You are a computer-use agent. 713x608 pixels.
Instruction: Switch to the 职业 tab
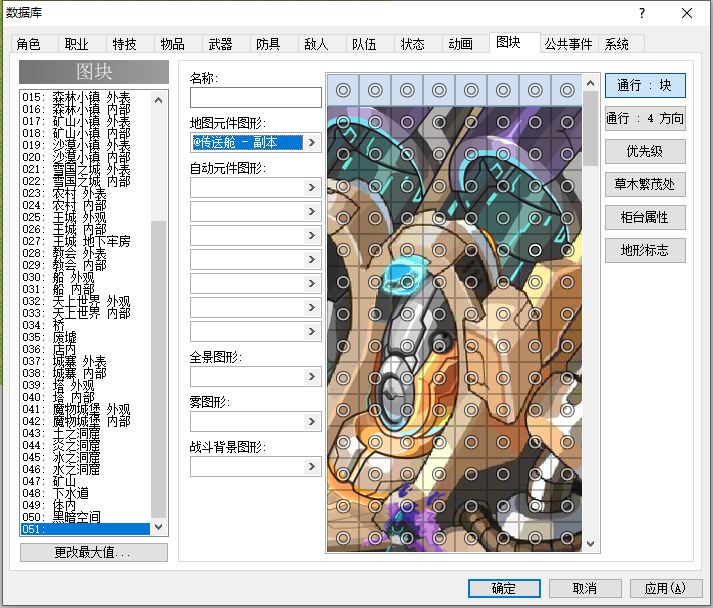pyautogui.click(x=82, y=44)
